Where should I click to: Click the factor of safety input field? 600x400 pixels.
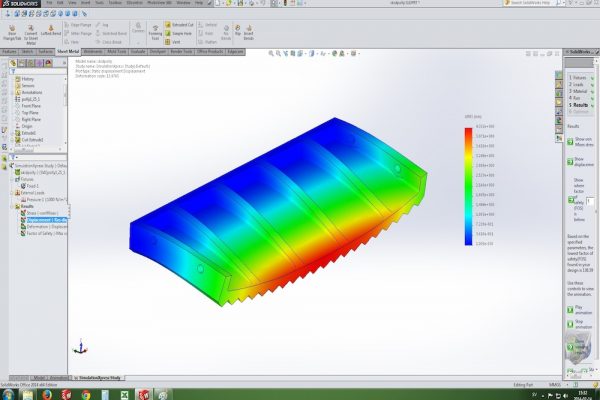tap(590, 202)
